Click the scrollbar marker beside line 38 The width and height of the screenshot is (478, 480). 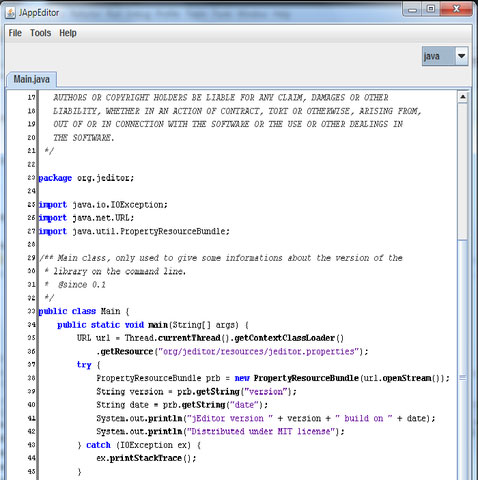point(462,378)
